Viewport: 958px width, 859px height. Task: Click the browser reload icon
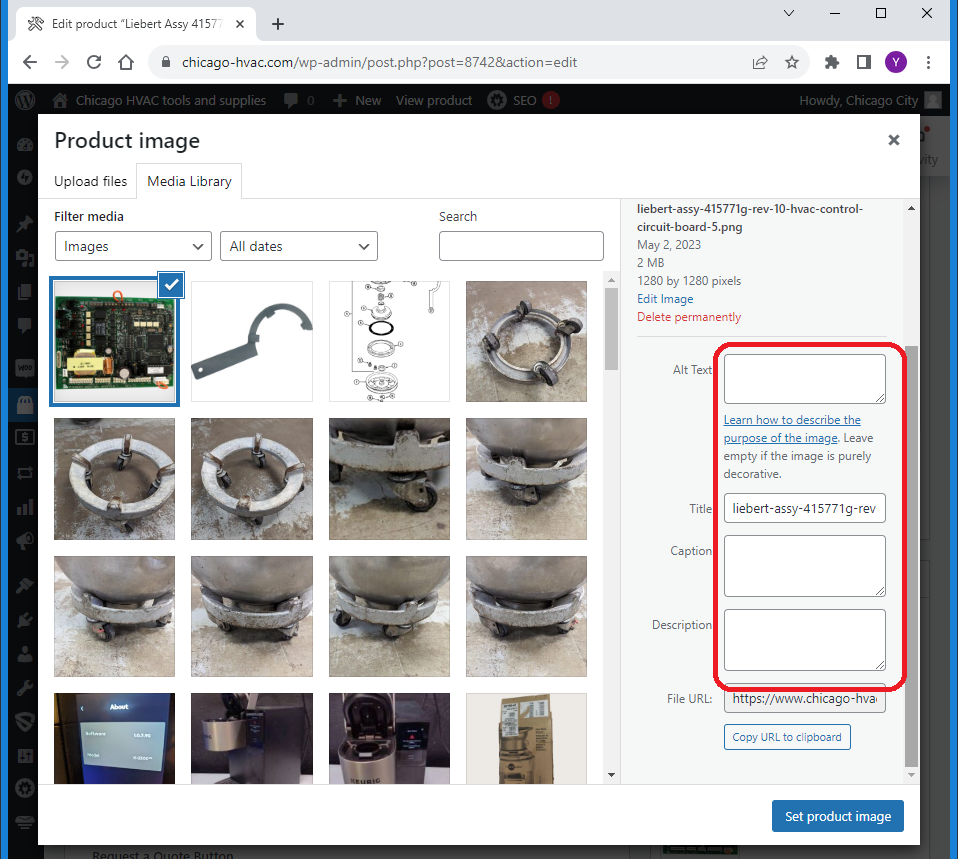point(94,62)
